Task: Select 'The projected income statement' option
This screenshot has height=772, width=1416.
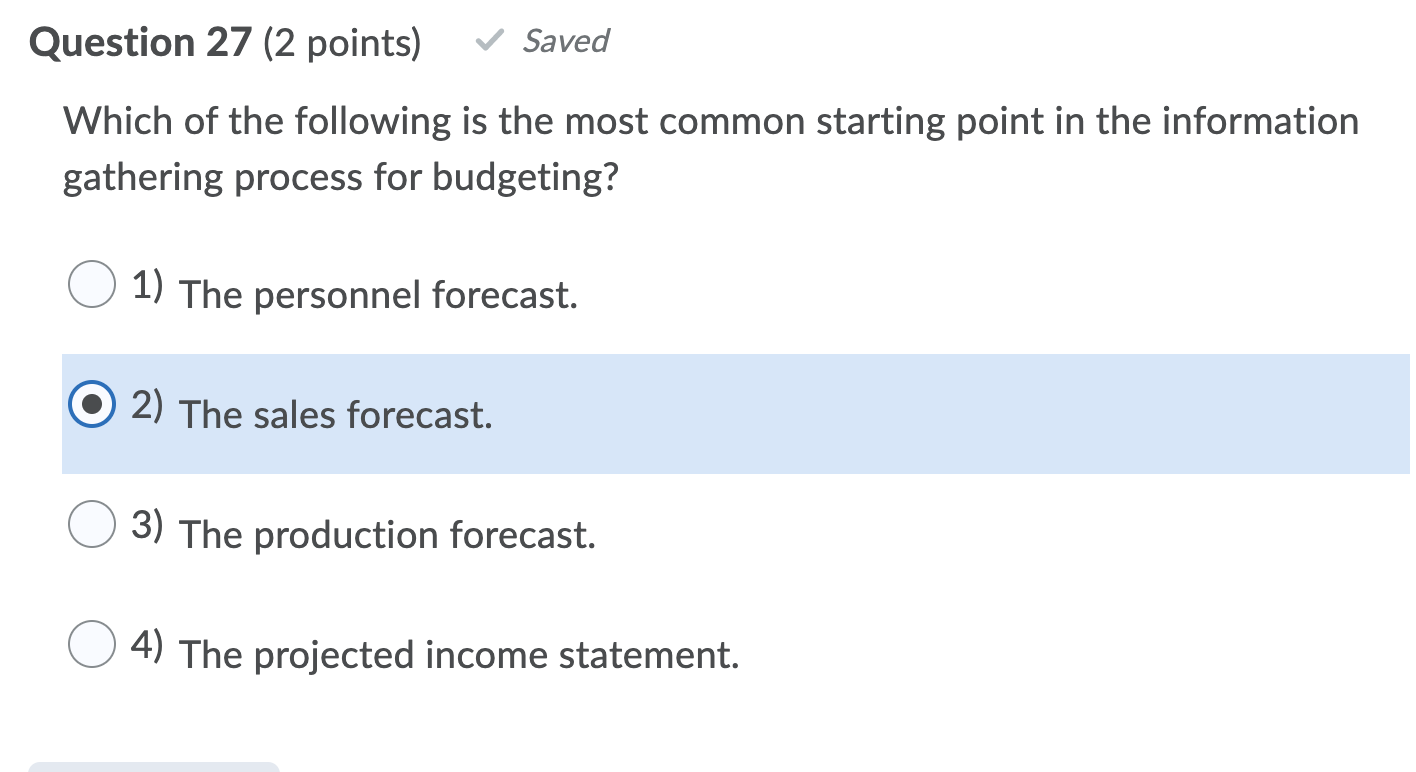Action: coord(91,645)
